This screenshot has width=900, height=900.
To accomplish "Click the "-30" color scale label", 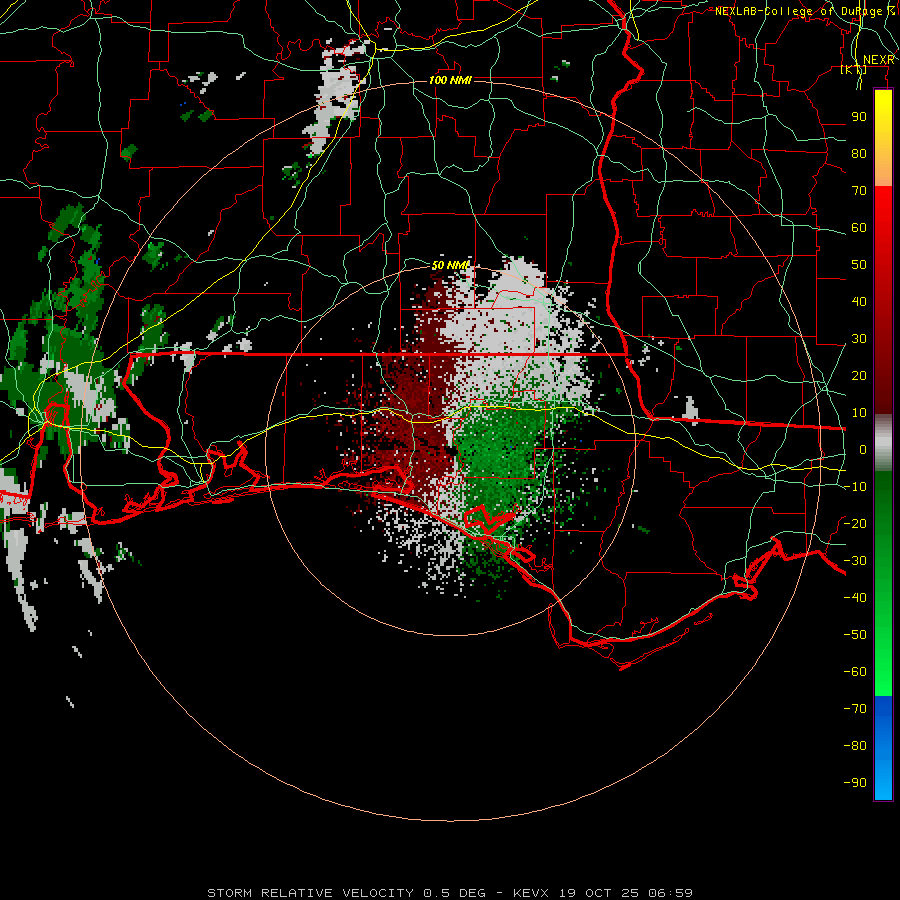I will [x=855, y=561].
